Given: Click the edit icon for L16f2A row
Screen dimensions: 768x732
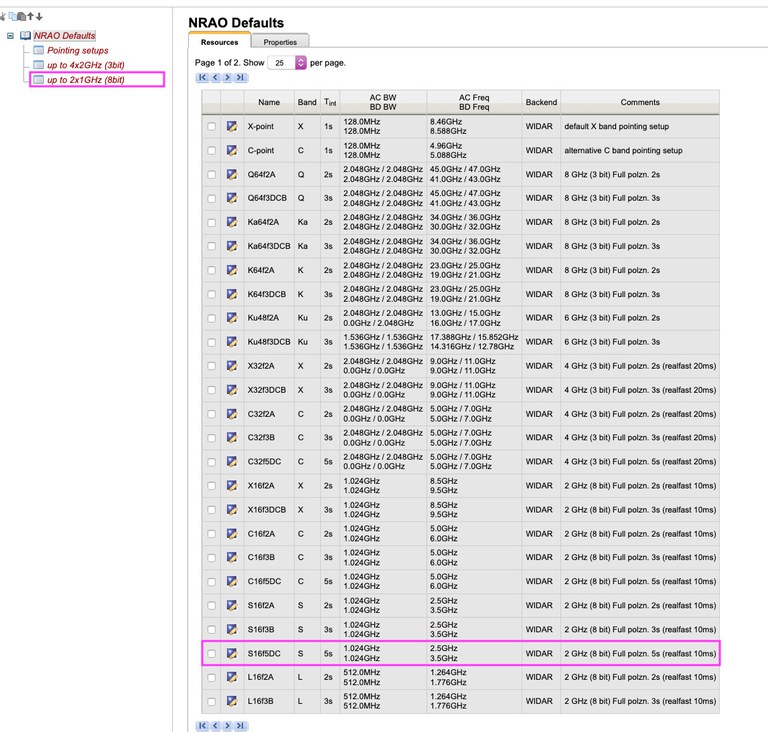Looking at the screenshot, I should 232,678.
